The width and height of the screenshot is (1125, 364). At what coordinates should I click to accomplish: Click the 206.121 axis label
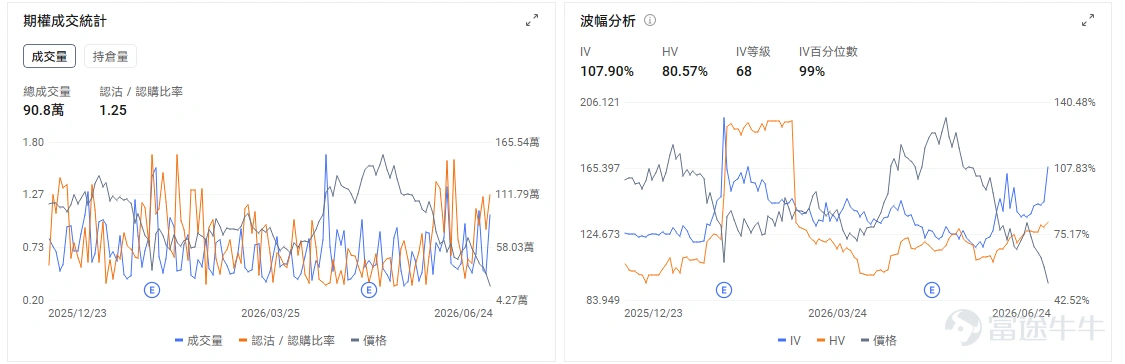pos(599,102)
